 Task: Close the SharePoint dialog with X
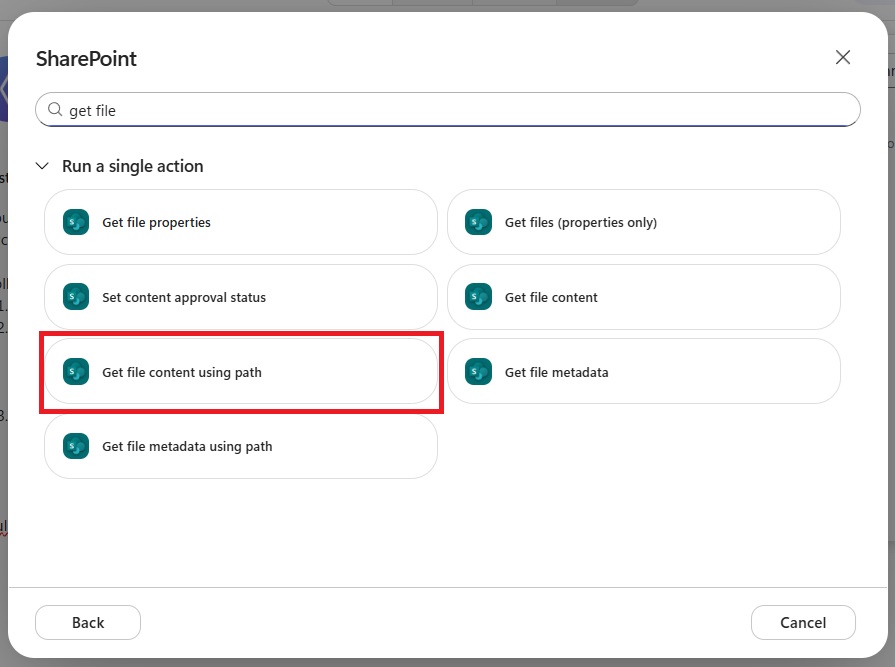click(x=843, y=57)
